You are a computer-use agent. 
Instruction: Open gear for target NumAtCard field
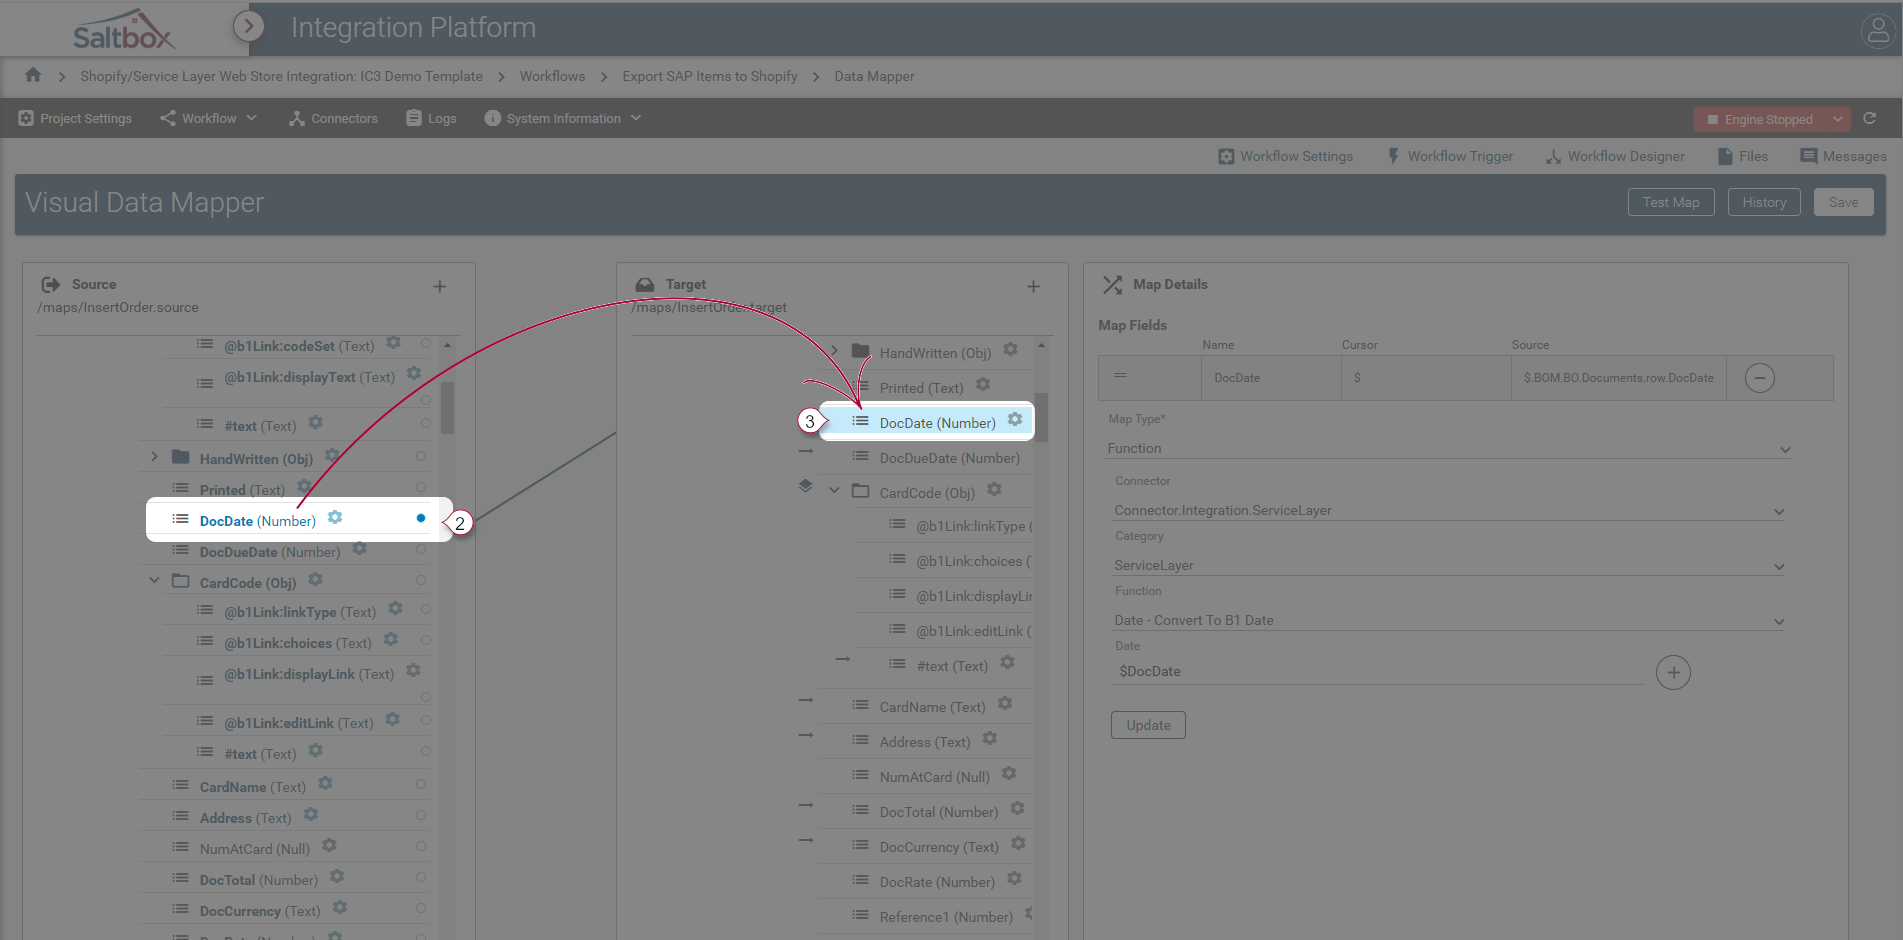(1009, 774)
